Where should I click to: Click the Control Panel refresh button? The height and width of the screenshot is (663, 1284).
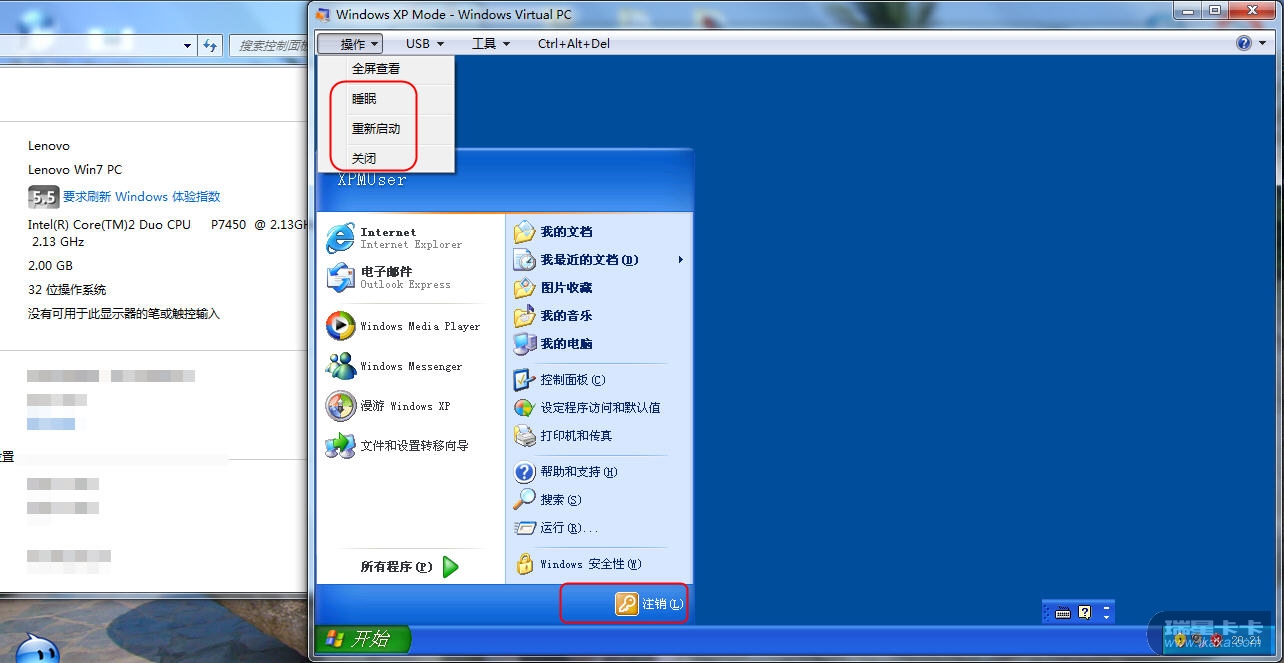pos(210,45)
